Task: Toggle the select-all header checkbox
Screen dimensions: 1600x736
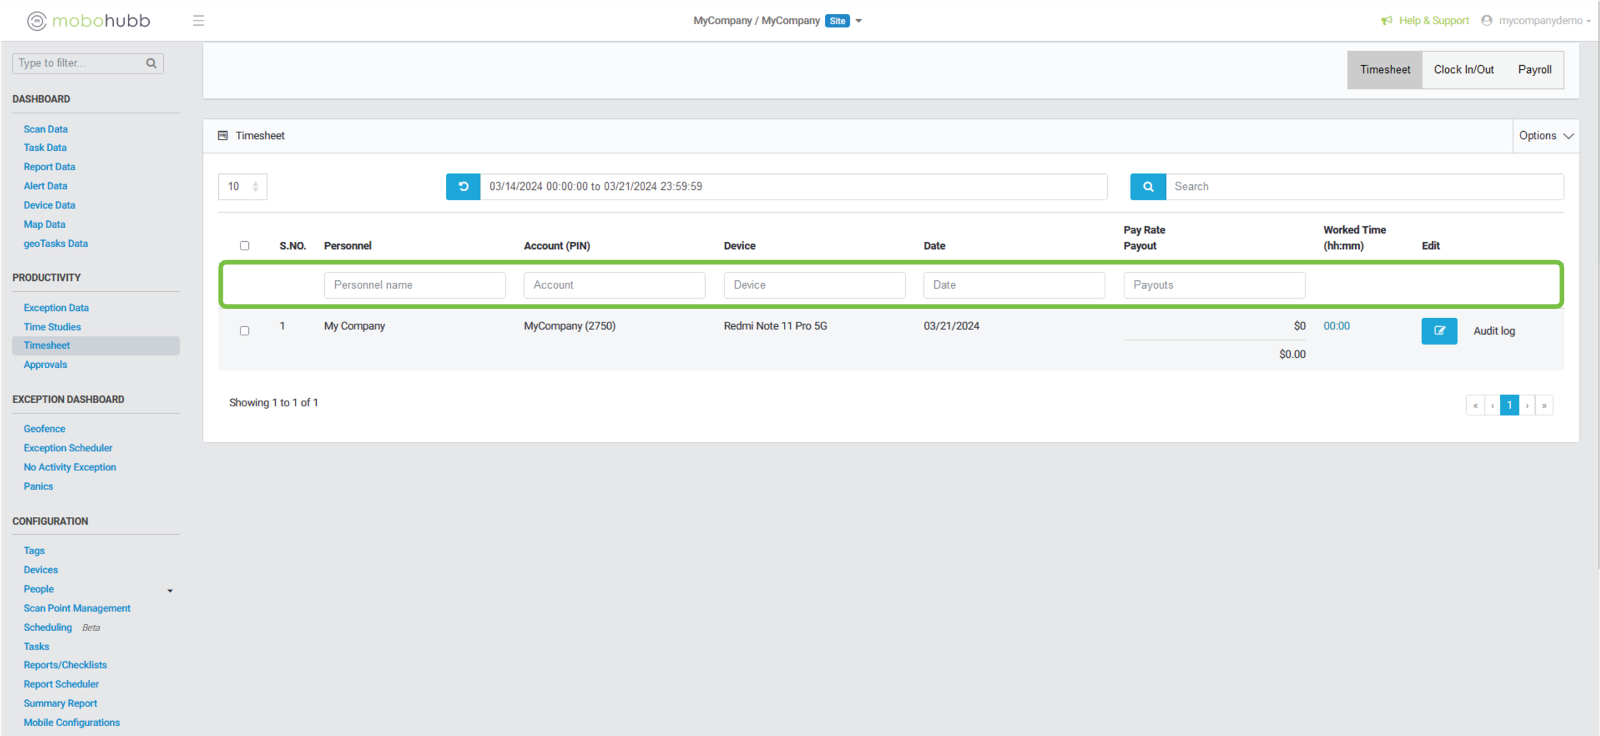Action: point(244,246)
